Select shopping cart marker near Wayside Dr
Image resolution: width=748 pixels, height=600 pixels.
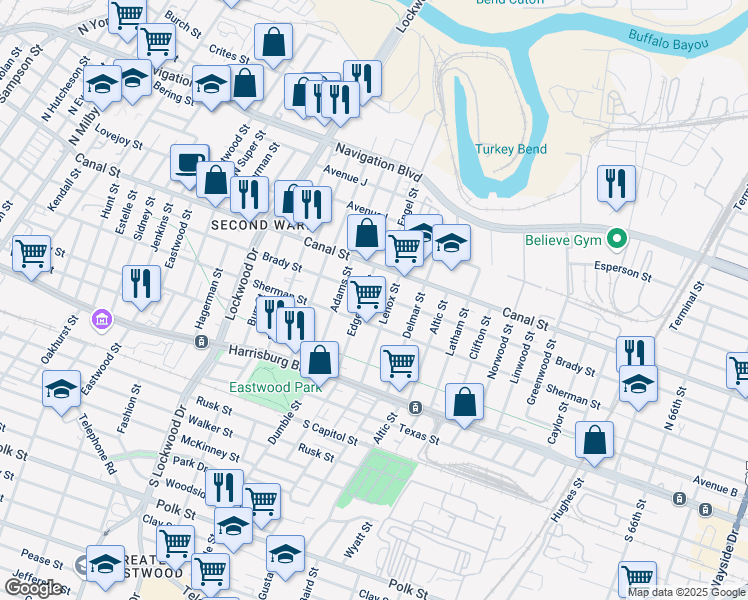tap(637, 581)
